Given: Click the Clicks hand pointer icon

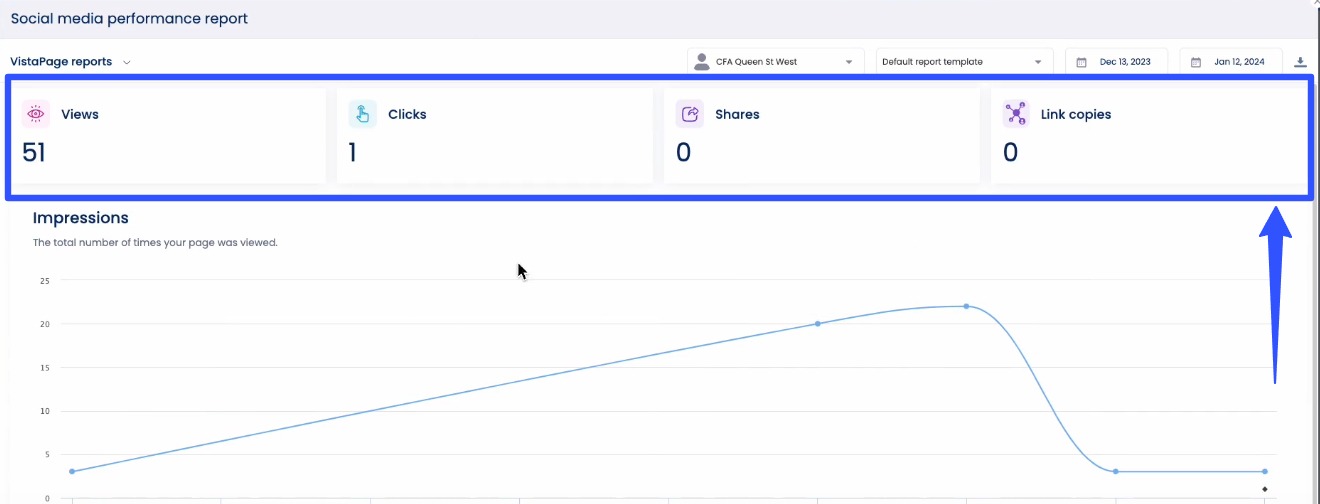Looking at the screenshot, I should click(x=362, y=114).
